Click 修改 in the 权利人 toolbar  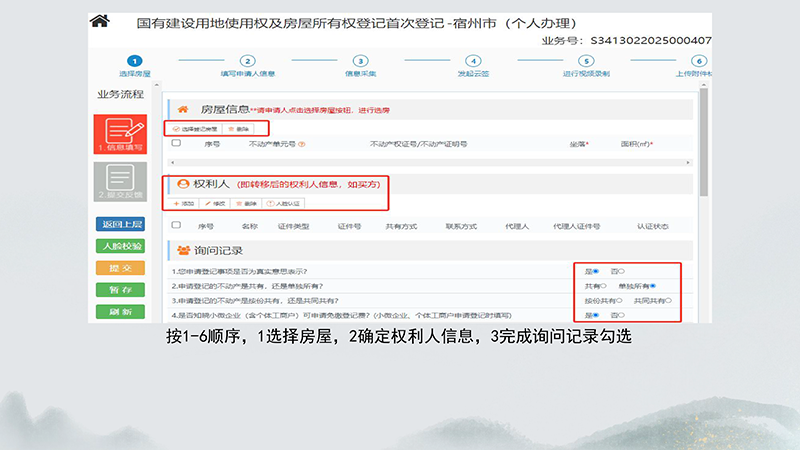(x=215, y=203)
